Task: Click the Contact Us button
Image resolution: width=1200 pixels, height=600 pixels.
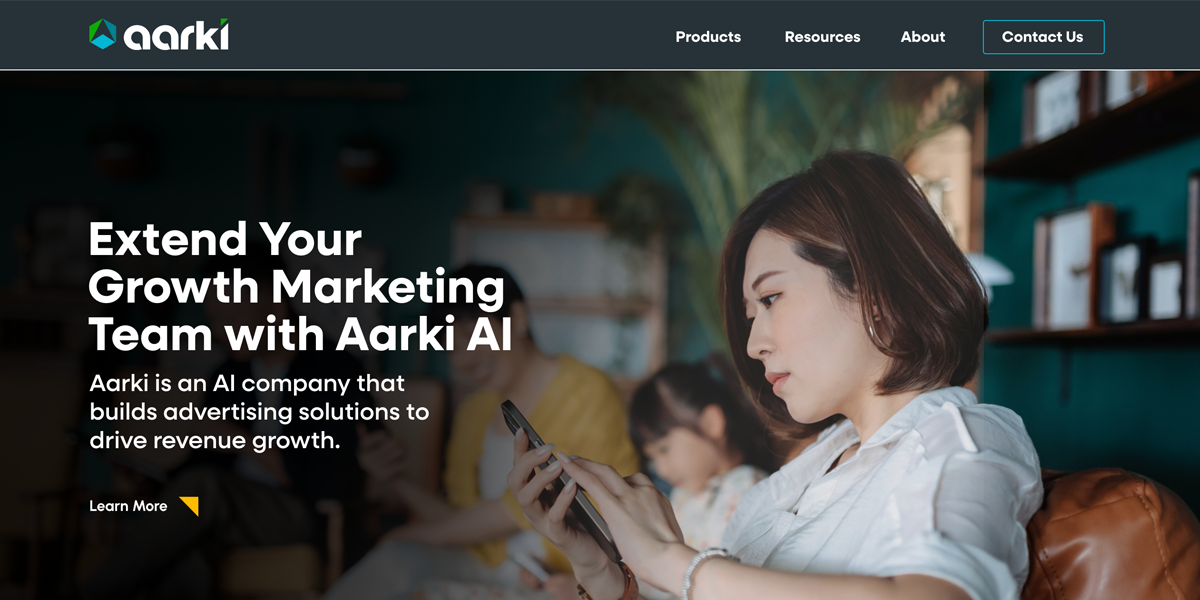Action: click(1043, 37)
